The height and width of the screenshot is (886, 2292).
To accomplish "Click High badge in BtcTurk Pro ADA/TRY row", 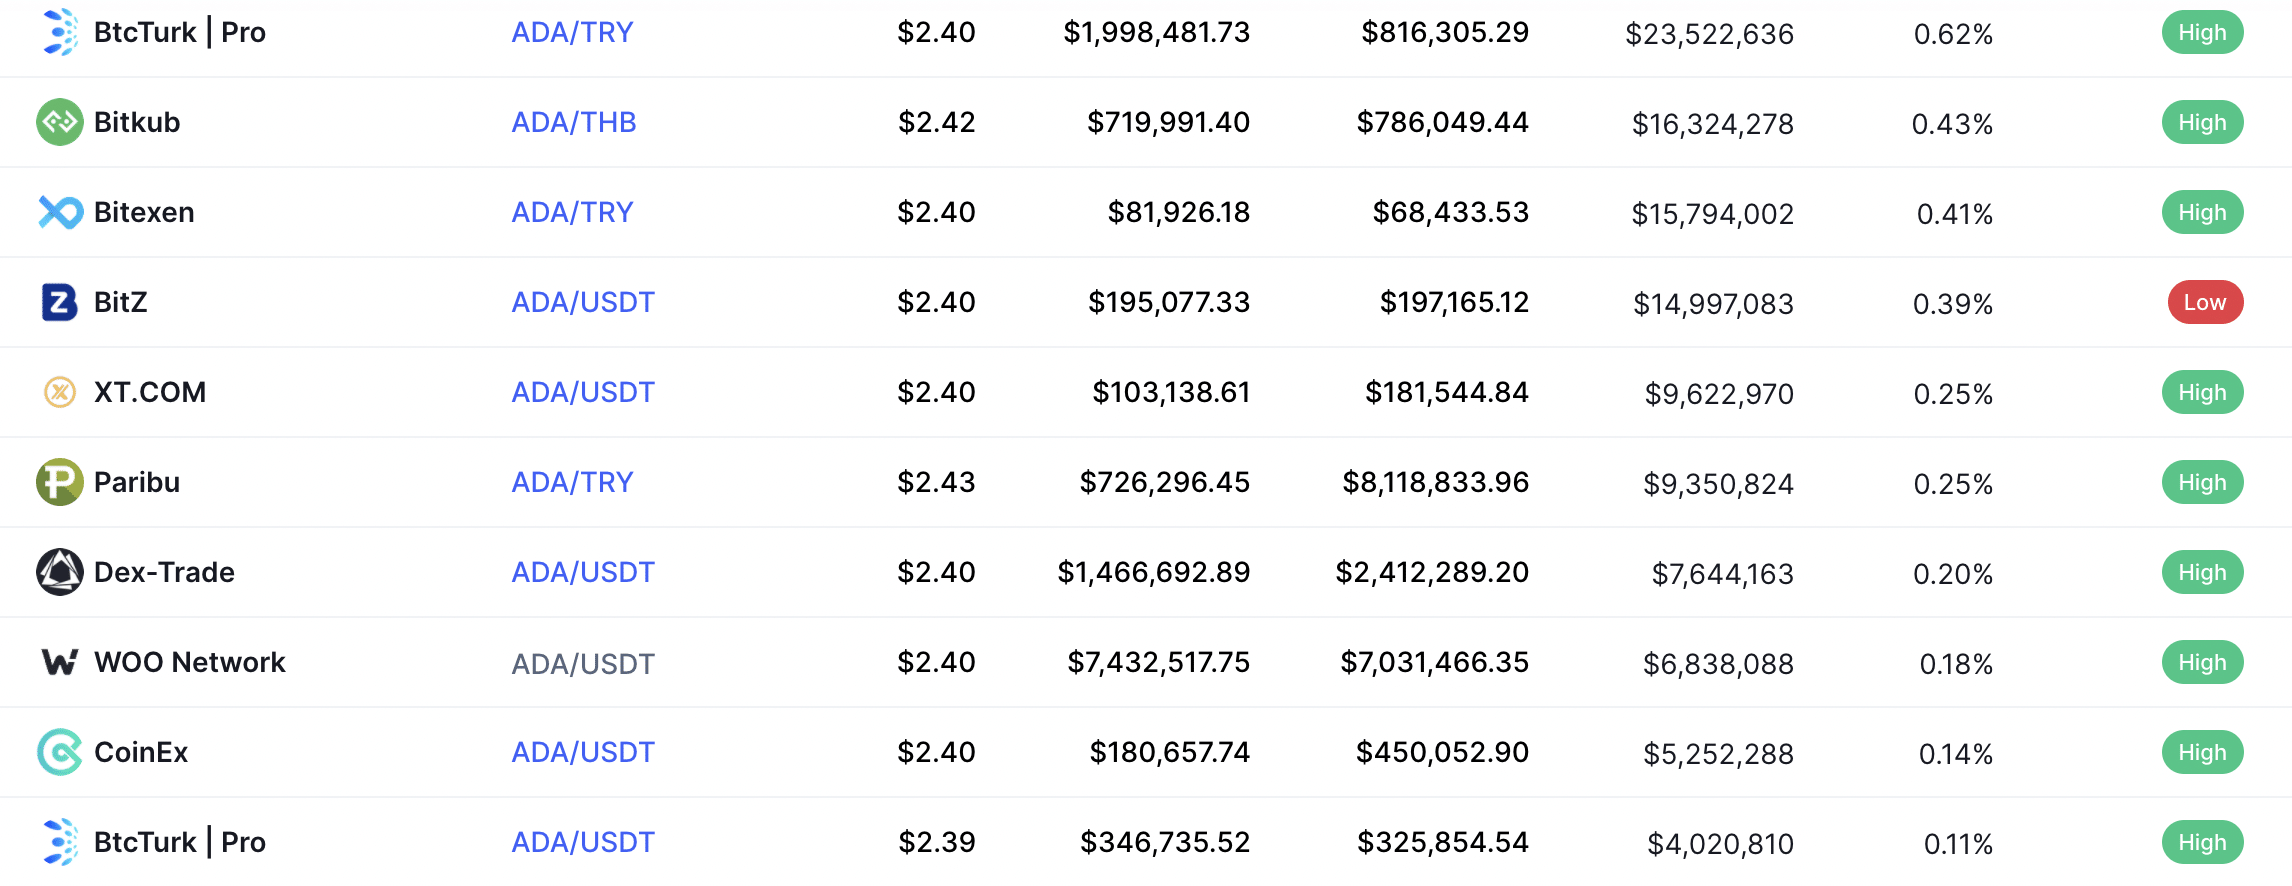I will point(2202,32).
